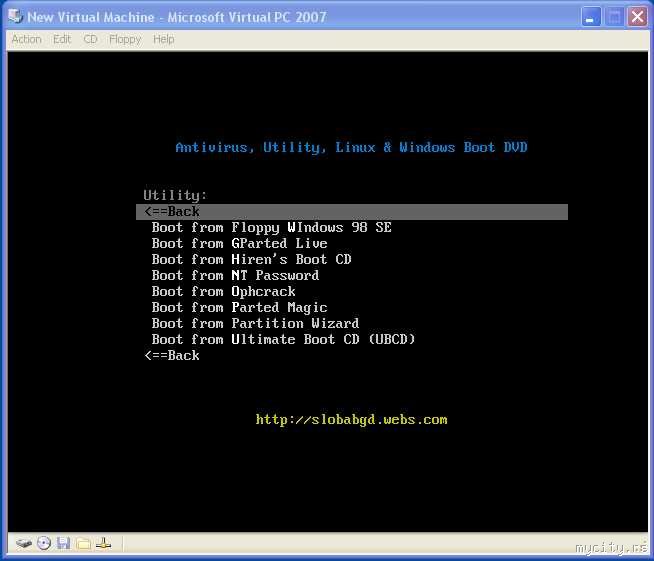Open the Edit menu
The height and width of the screenshot is (561, 654).
tap(62, 39)
